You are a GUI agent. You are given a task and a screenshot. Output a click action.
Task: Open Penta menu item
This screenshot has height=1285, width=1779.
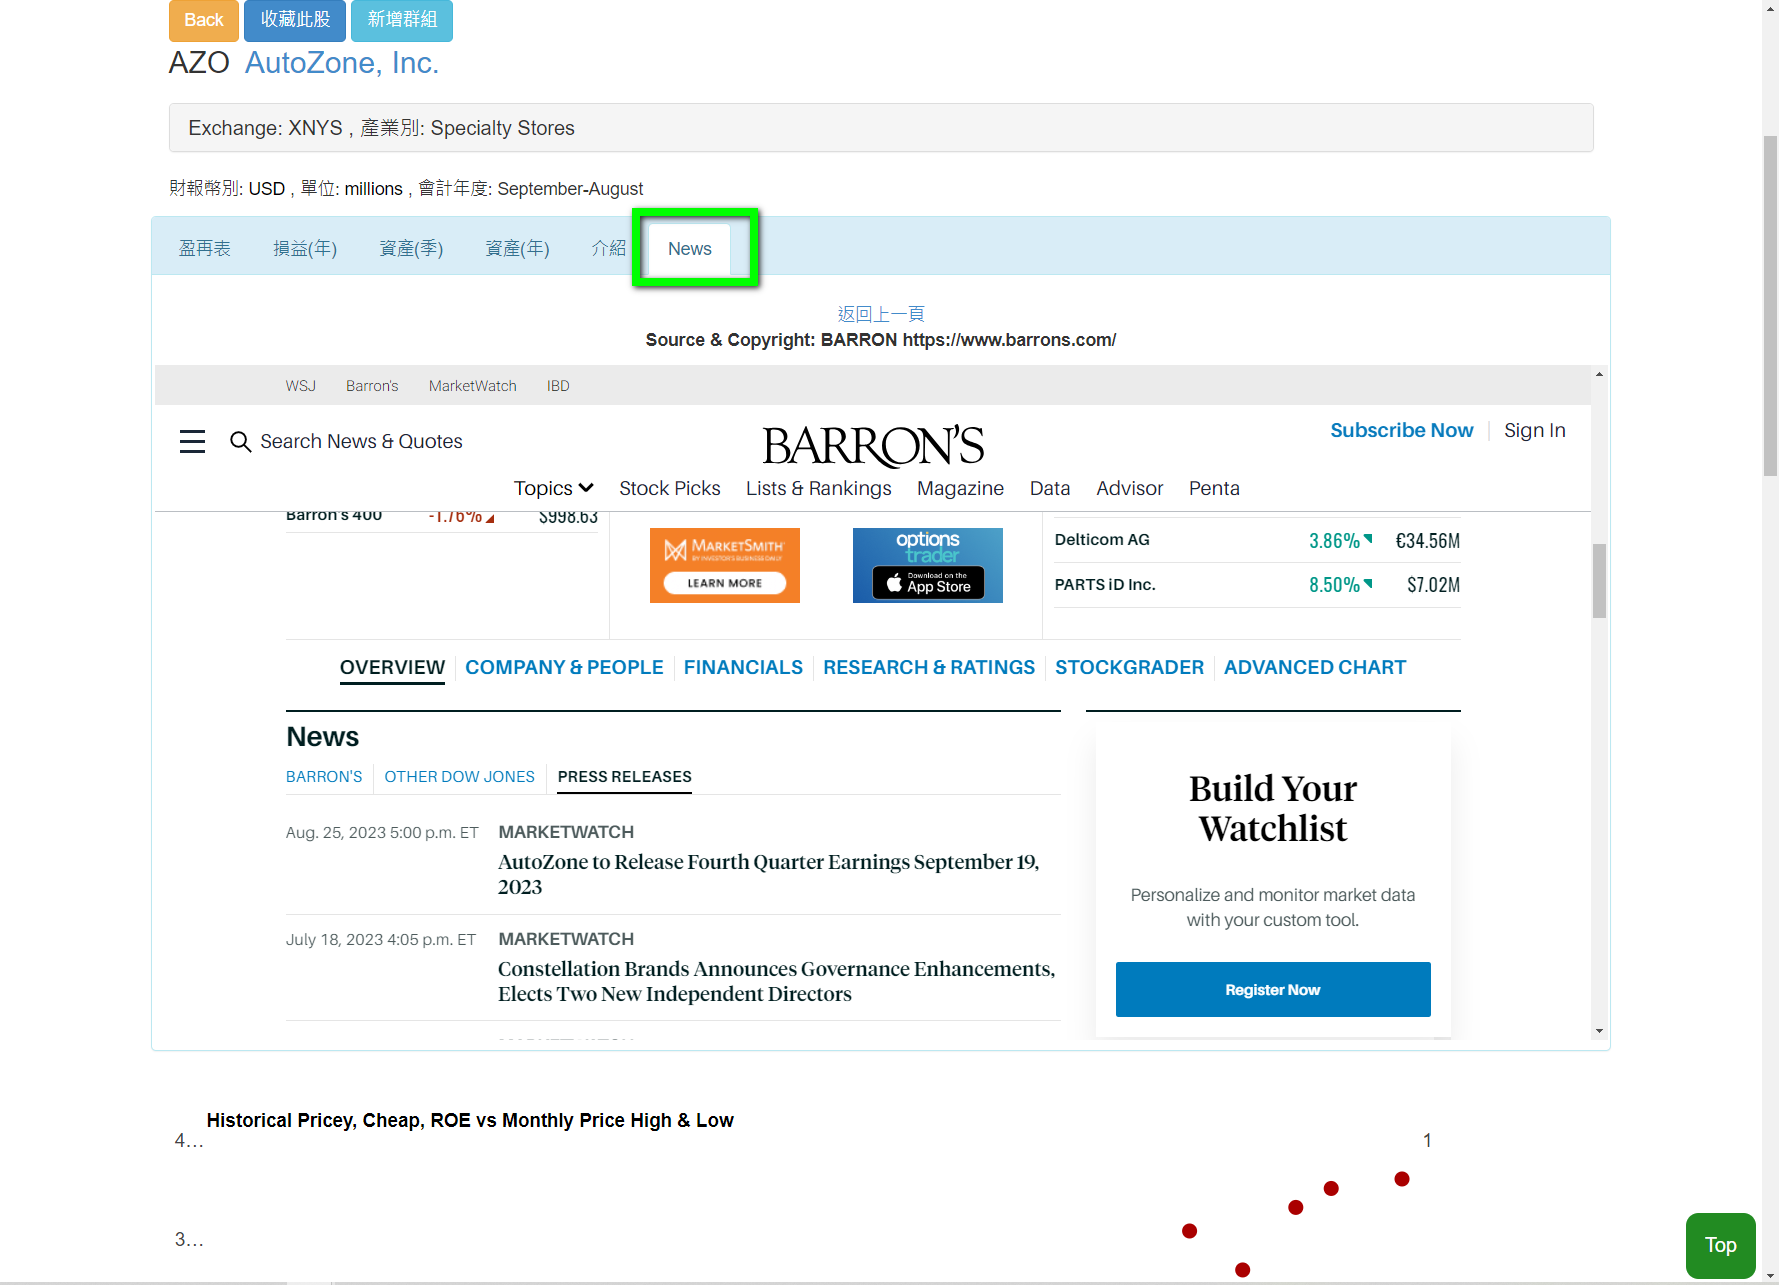coord(1214,488)
